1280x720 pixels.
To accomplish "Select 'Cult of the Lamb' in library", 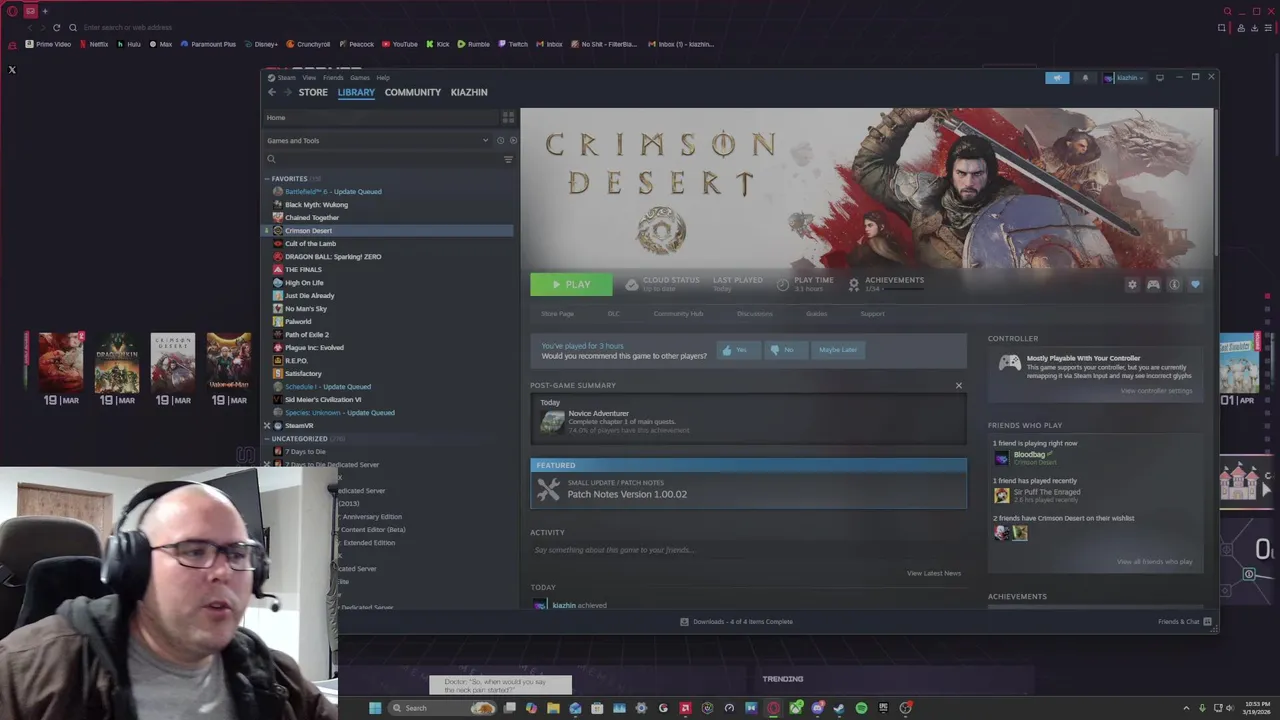I will click(x=310, y=244).
